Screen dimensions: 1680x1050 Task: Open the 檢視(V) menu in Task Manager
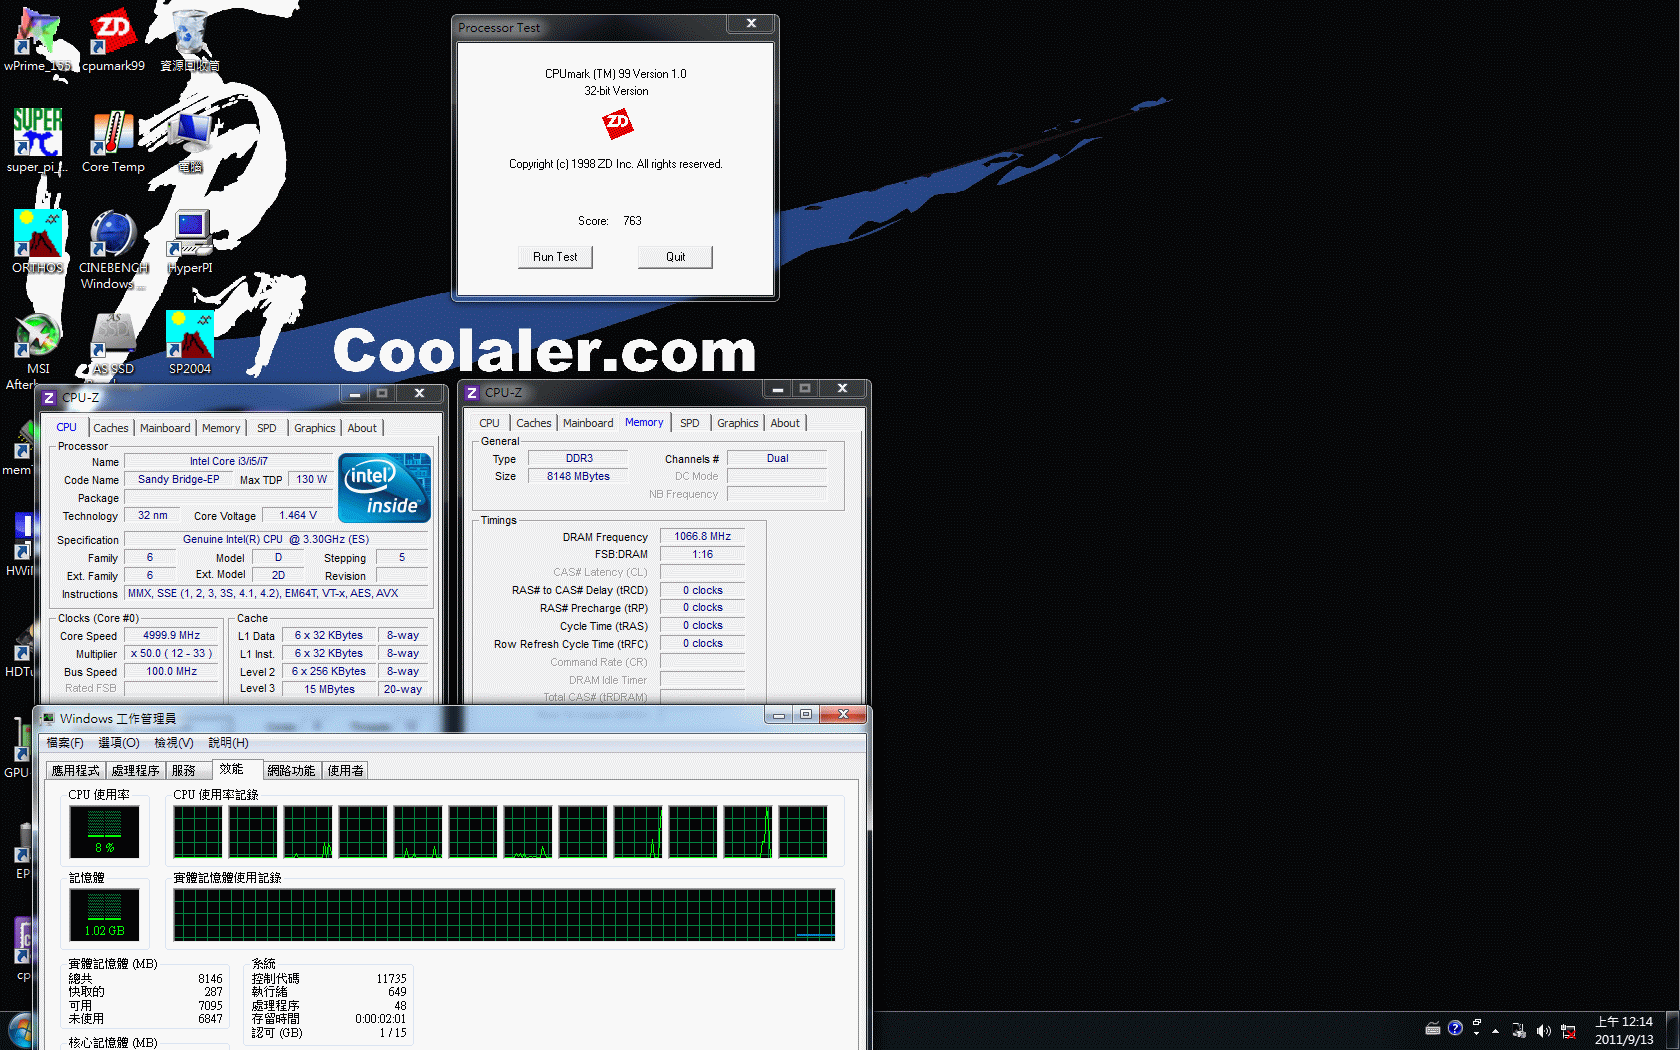(x=174, y=743)
